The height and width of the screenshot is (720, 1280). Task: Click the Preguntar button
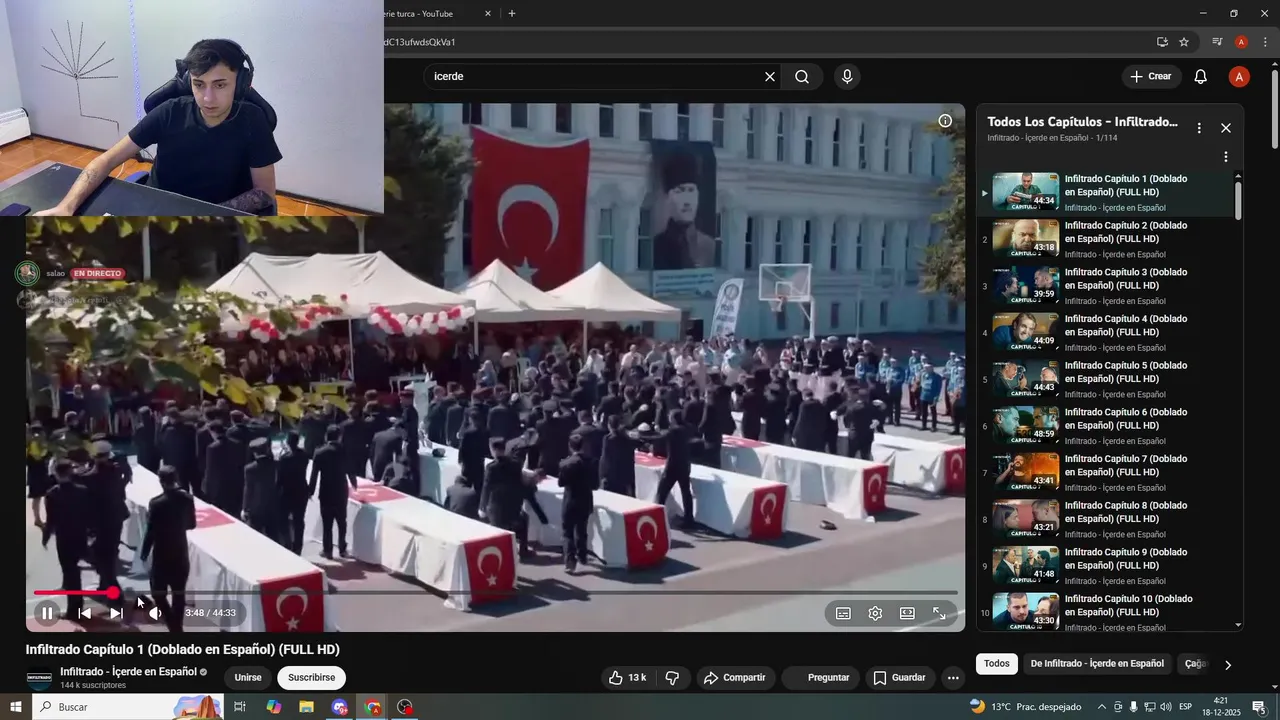(820, 678)
